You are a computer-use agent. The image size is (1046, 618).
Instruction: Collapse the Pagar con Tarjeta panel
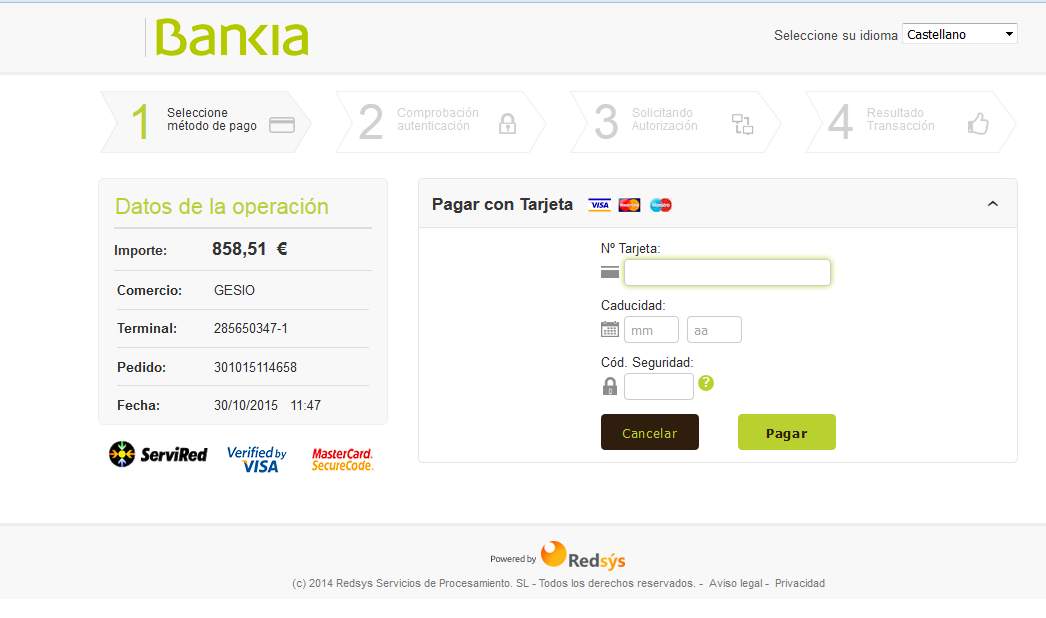[x=993, y=204]
